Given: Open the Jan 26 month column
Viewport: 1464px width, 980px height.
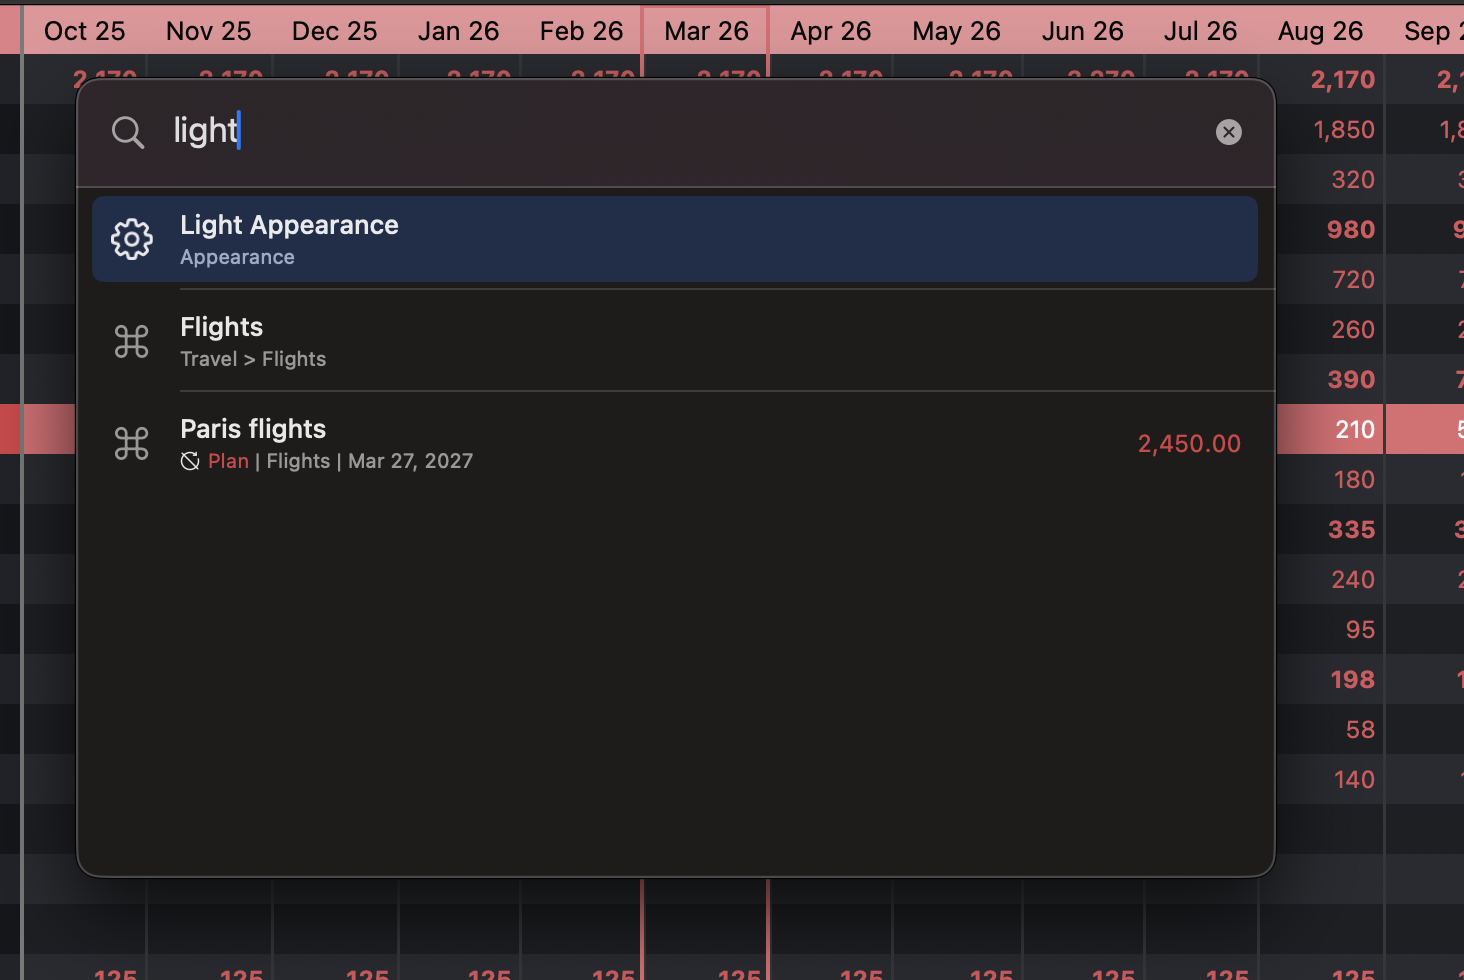Looking at the screenshot, I should (458, 31).
